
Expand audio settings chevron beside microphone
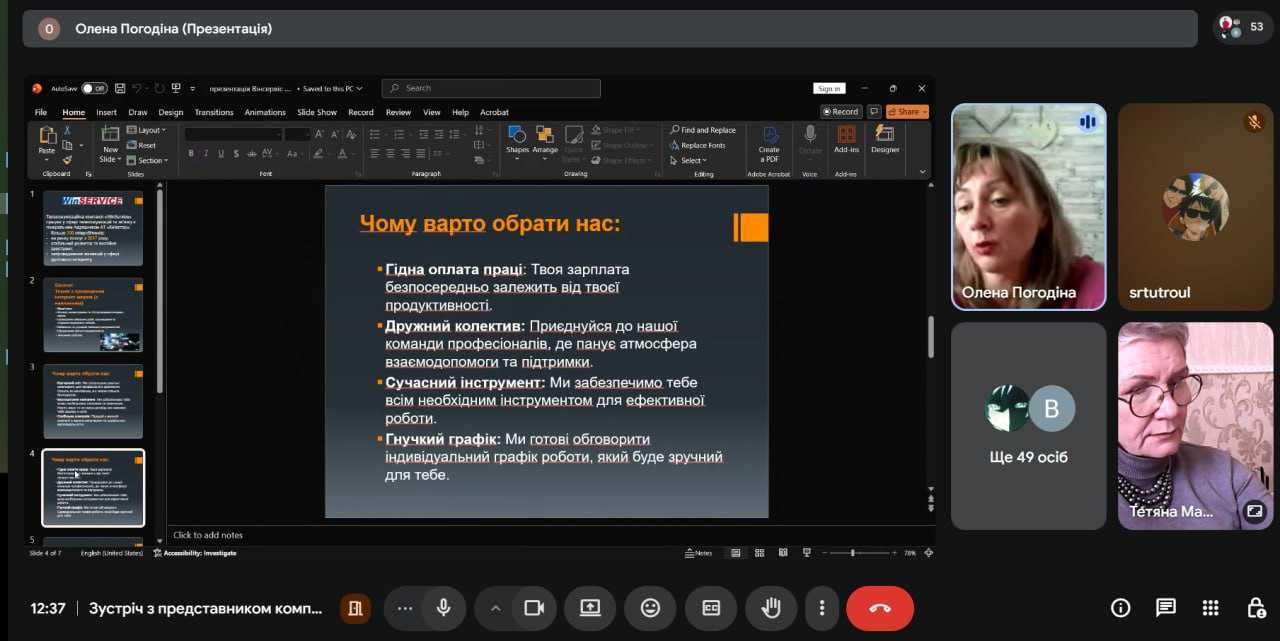[495, 608]
